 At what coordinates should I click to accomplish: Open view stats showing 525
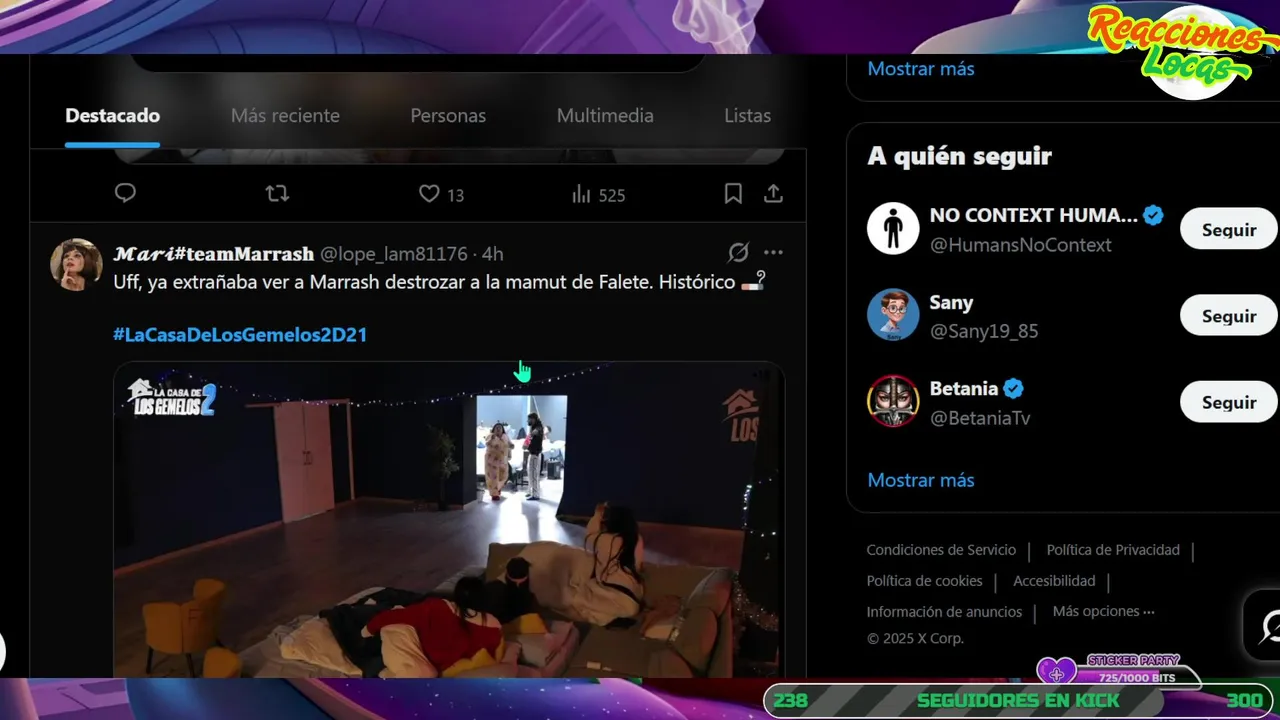tap(598, 194)
